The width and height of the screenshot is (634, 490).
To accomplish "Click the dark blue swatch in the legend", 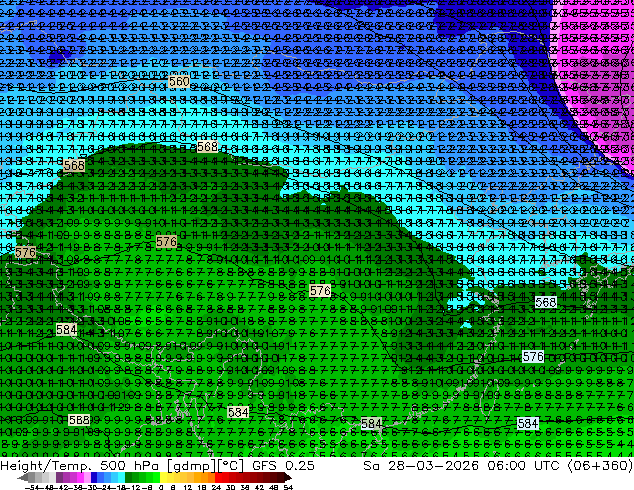I will pos(94,479).
